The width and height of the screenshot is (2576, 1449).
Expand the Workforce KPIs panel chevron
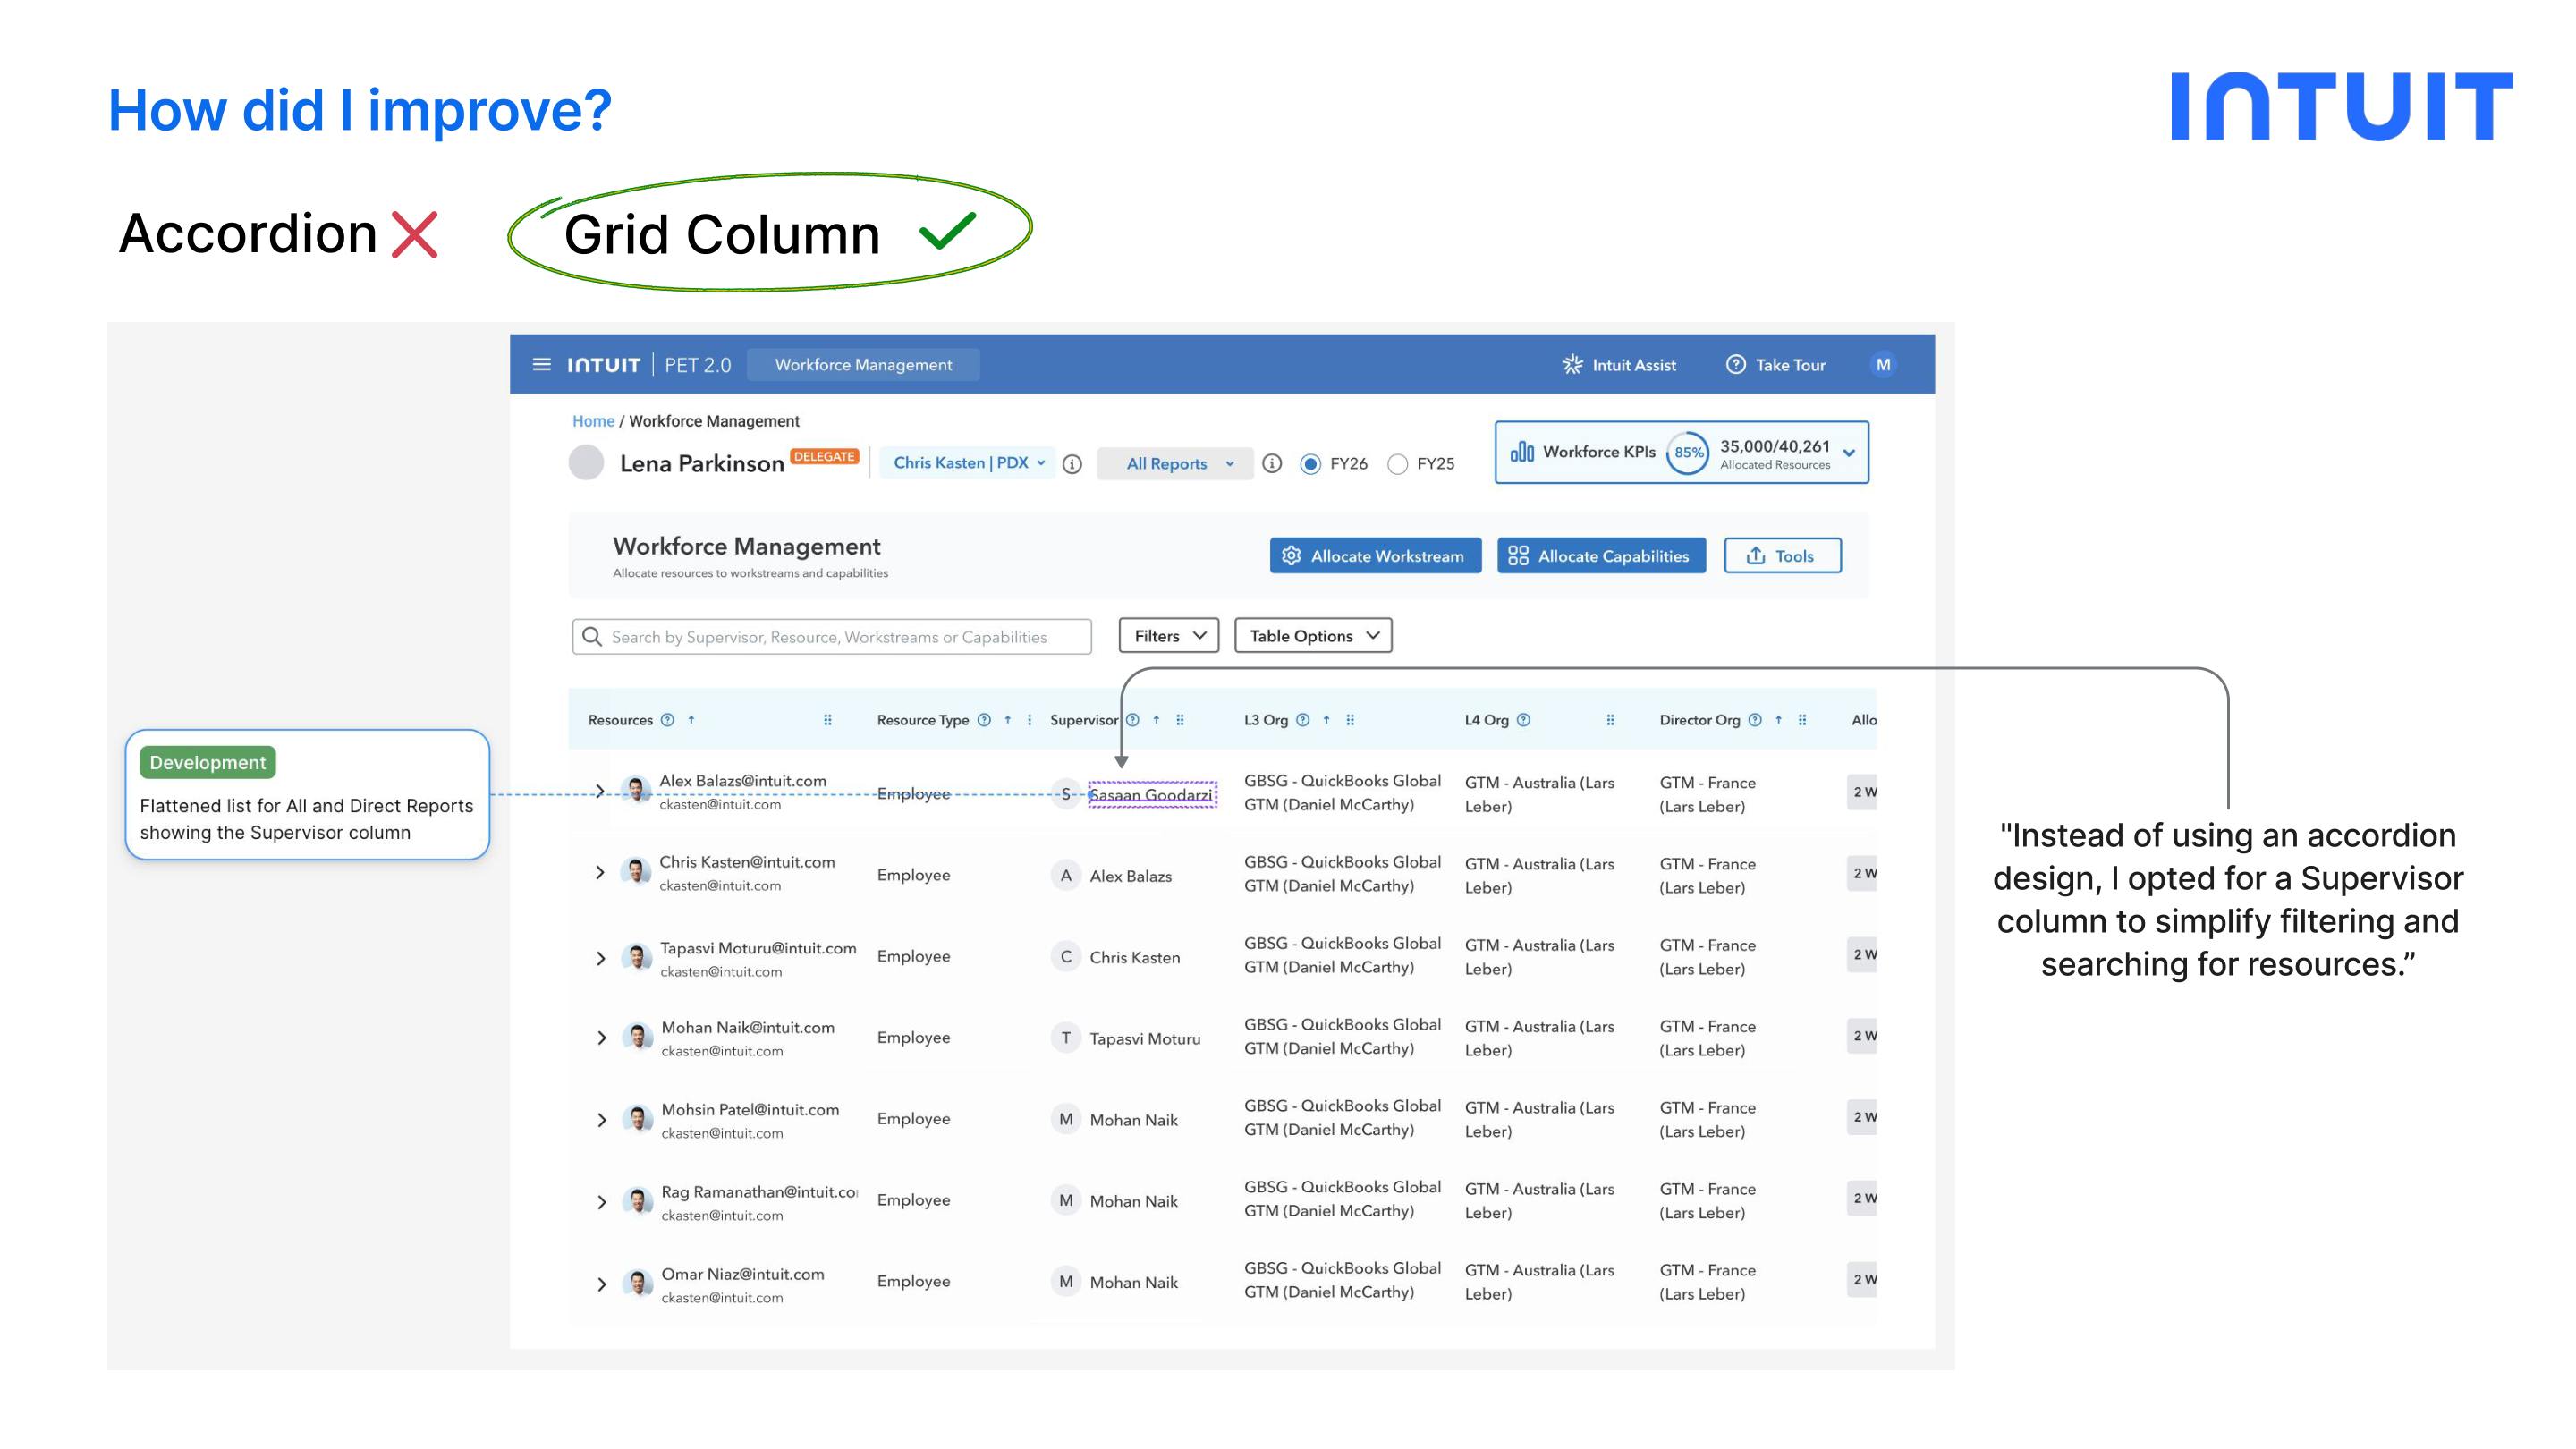pyautogui.click(x=1849, y=453)
